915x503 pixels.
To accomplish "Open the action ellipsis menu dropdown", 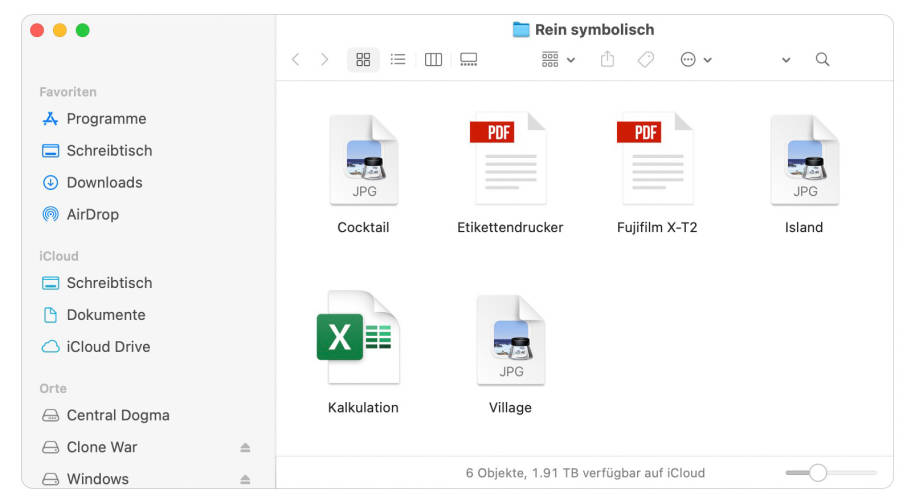I will (696, 60).
